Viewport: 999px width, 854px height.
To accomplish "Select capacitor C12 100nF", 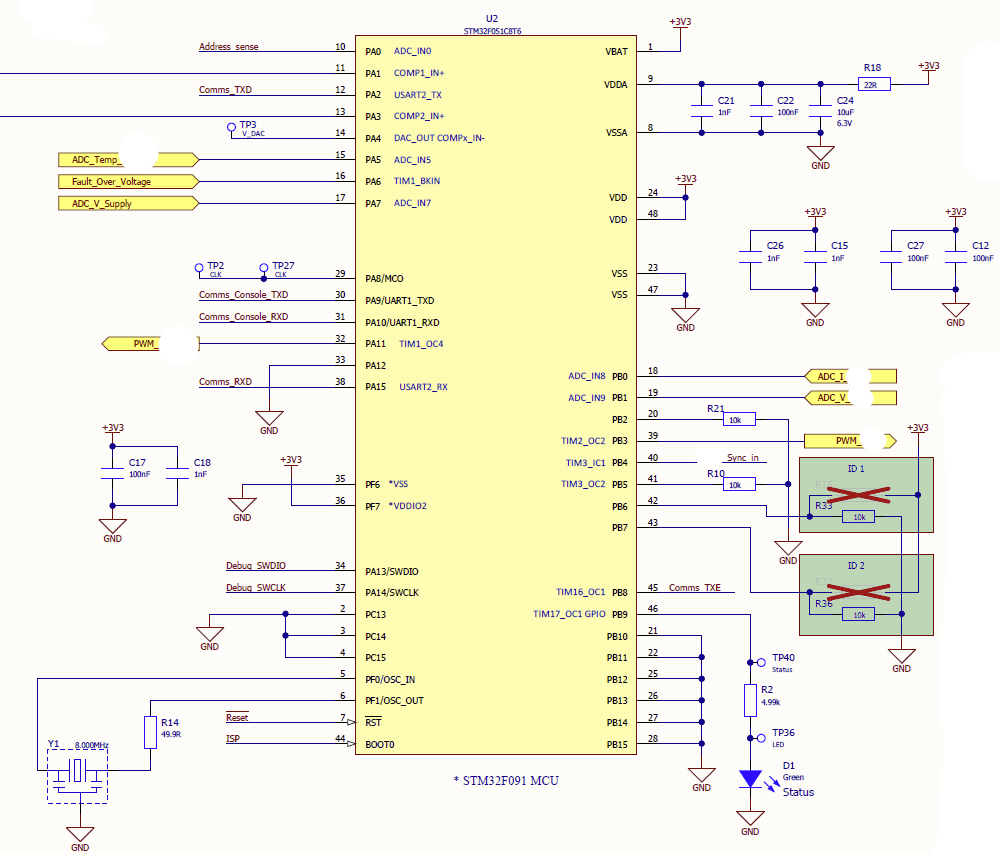I will [956, 257].
